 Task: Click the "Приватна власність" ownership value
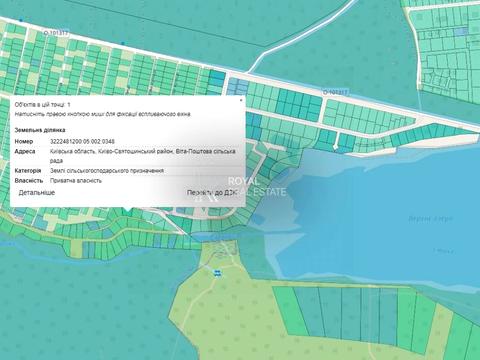[x=76, y=181]
